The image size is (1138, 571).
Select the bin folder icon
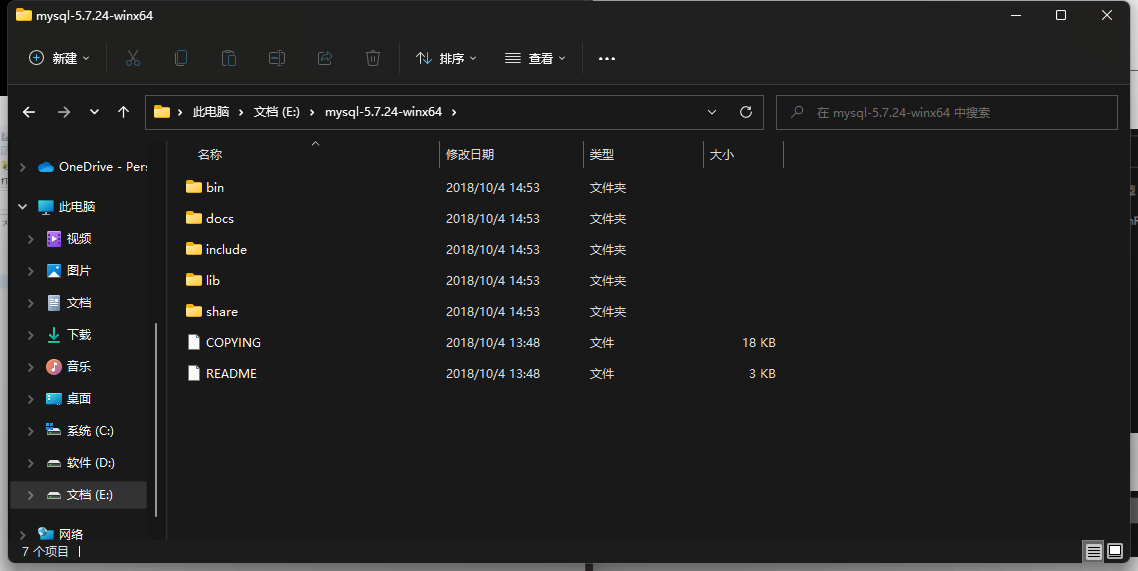(x=194, y=187)
